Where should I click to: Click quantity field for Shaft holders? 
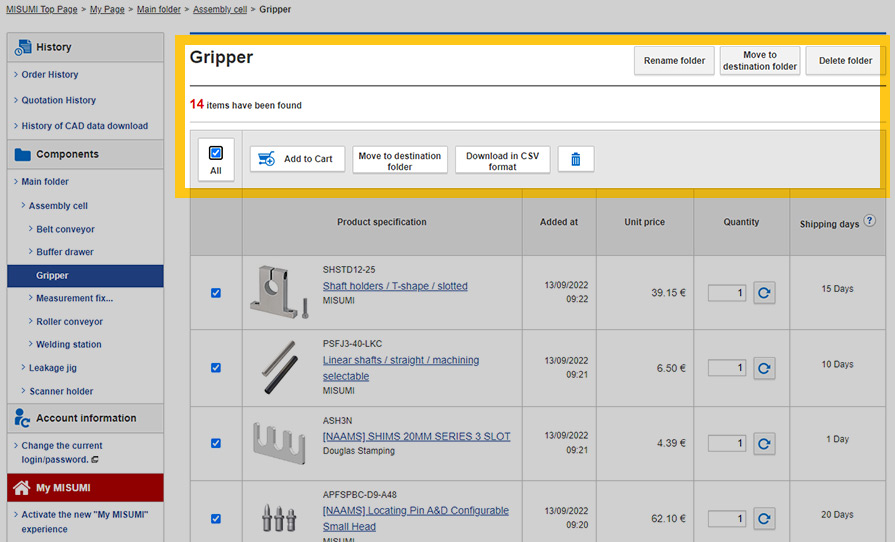pos(727,293)
